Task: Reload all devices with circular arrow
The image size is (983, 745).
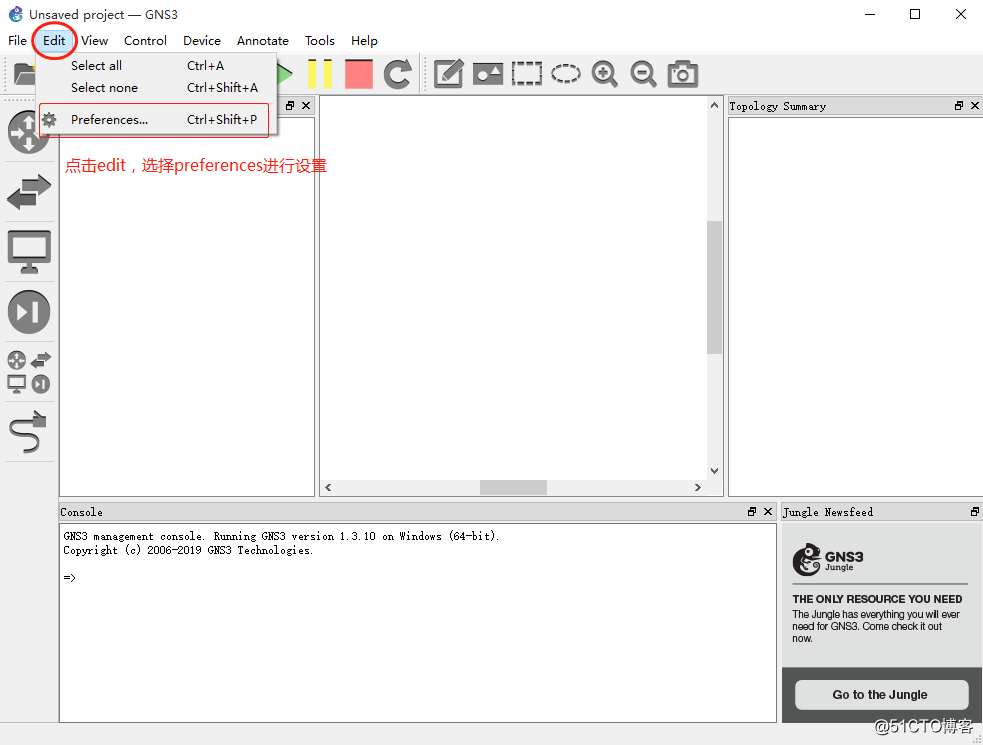Action: click(397, 74)
